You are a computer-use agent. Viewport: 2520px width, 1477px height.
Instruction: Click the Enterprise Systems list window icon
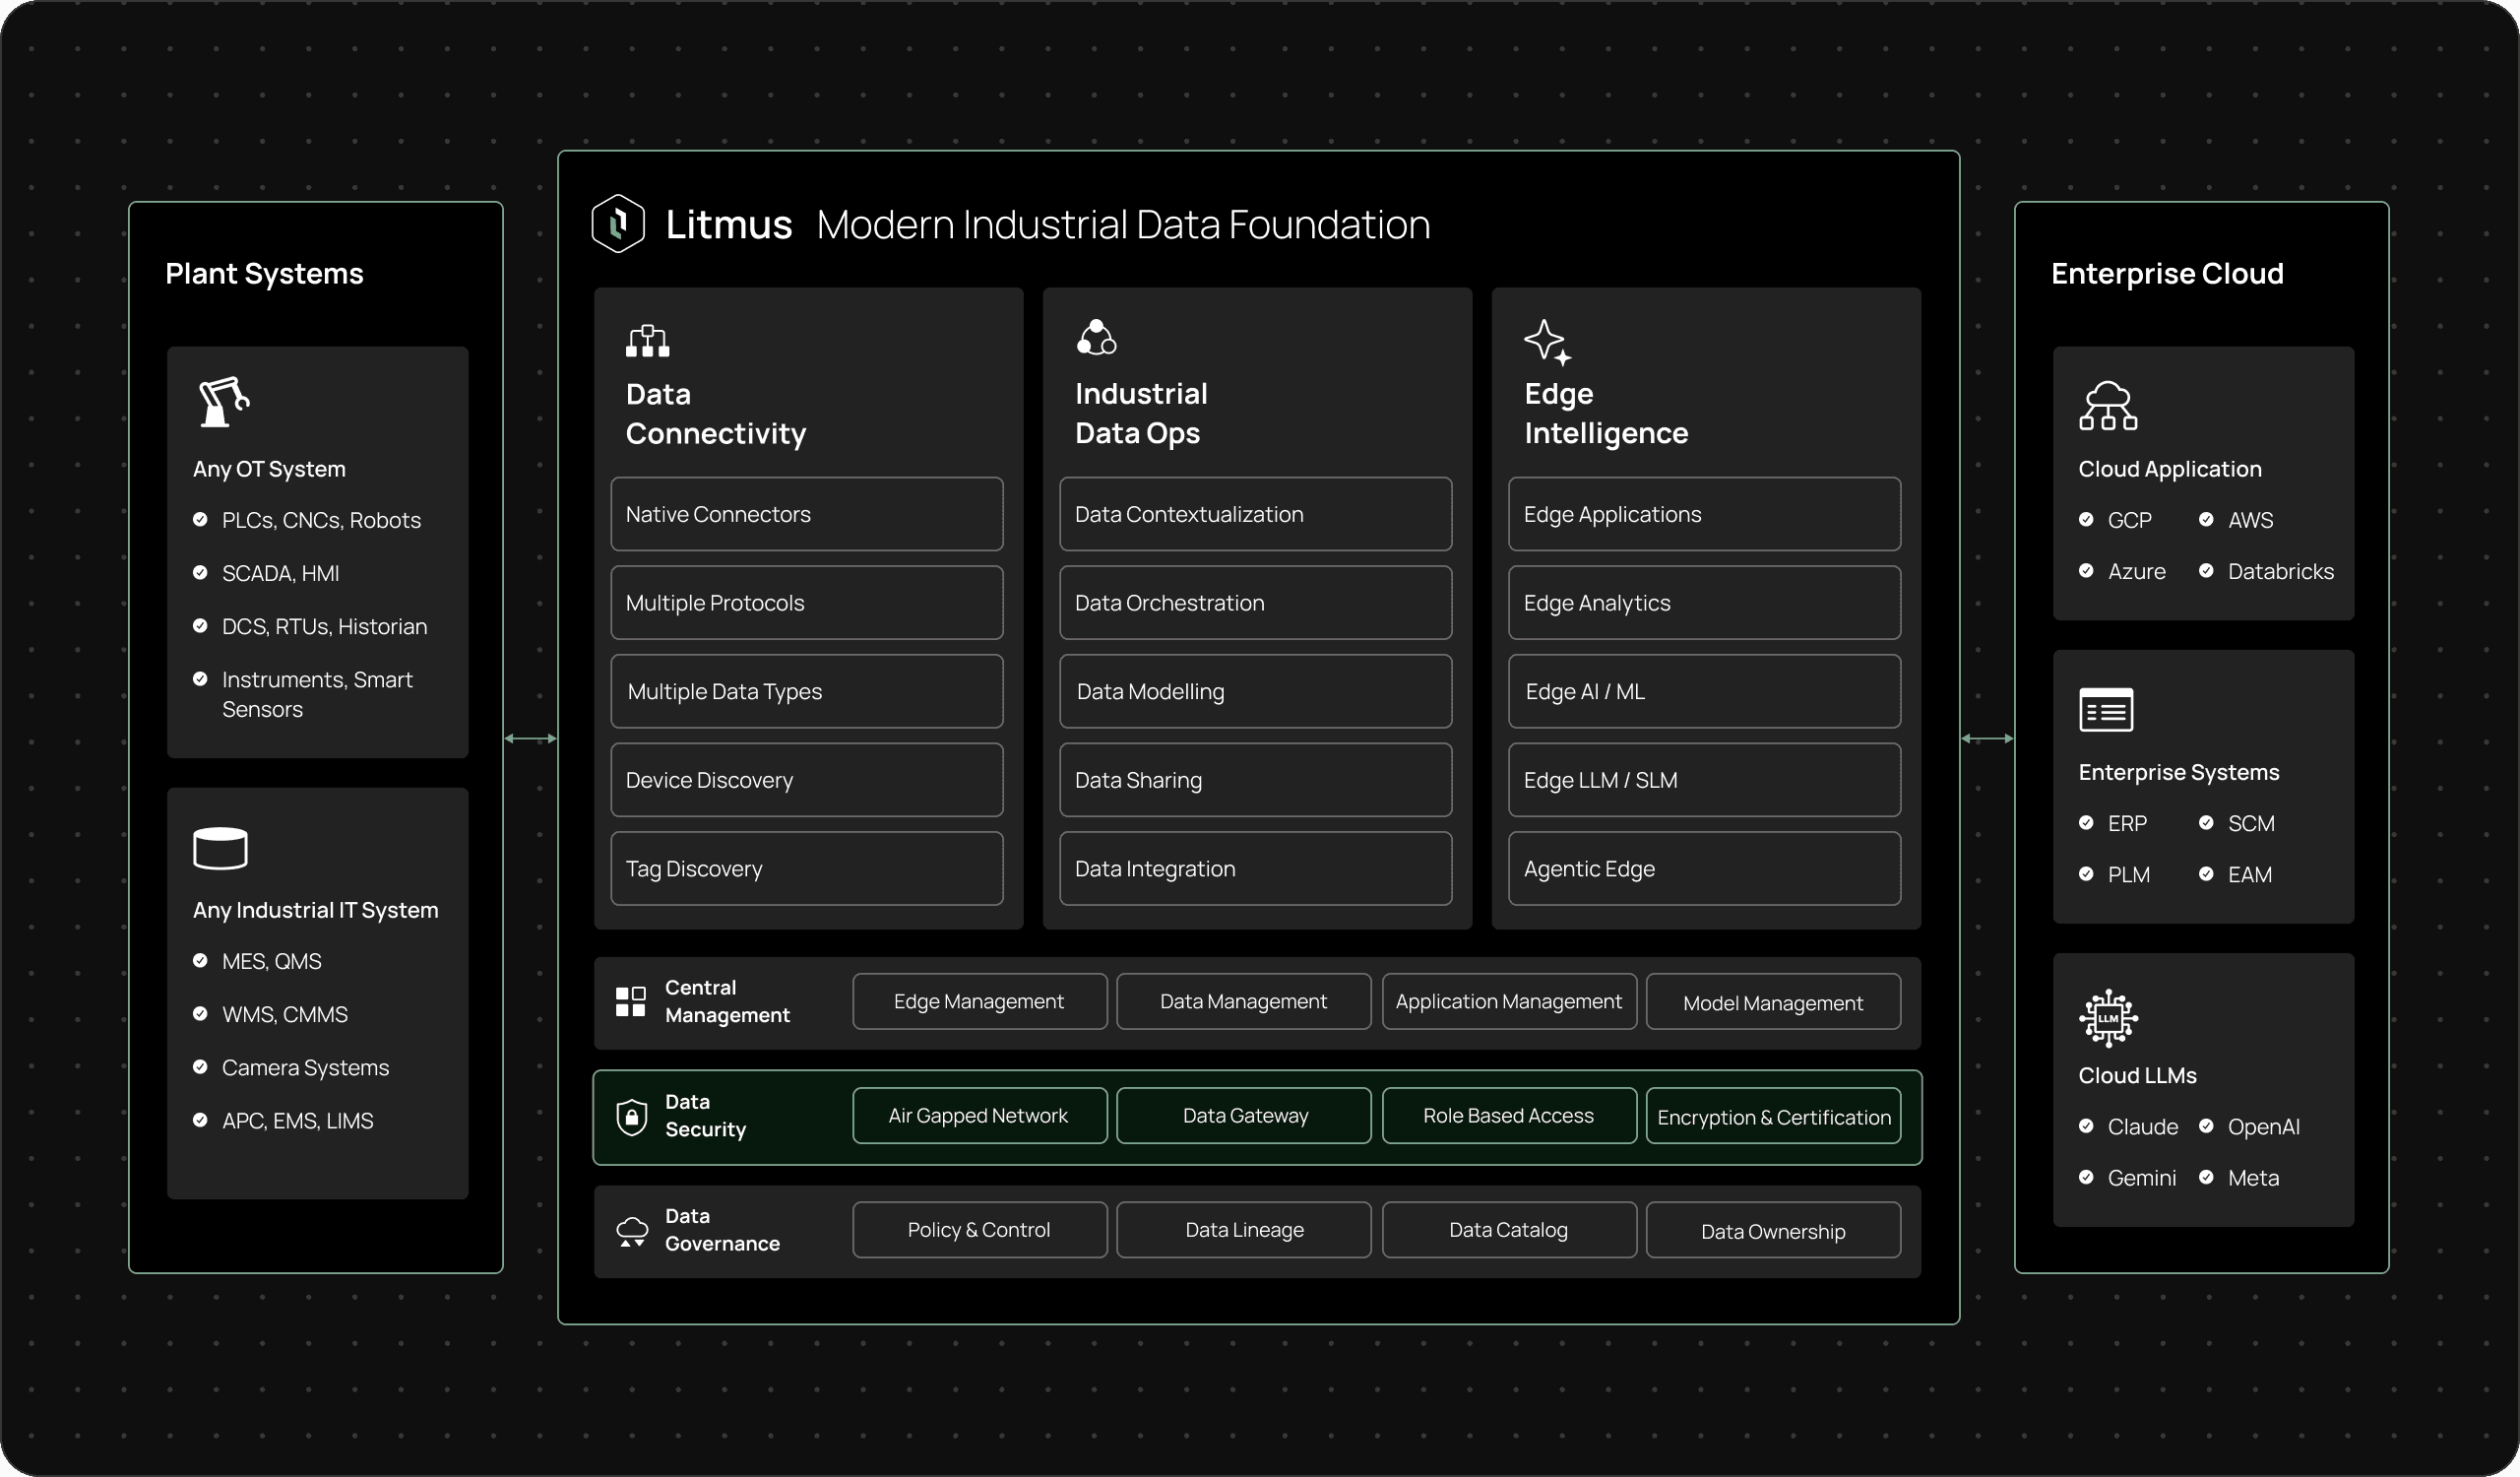point(2106,710)
